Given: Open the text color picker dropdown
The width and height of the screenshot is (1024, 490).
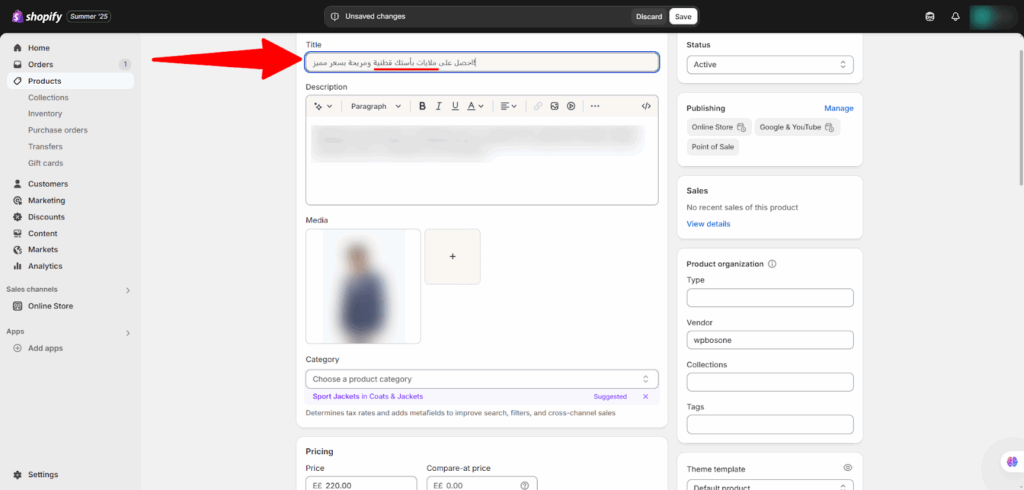Looking at the screenshot, I should (x=475, y=106).
